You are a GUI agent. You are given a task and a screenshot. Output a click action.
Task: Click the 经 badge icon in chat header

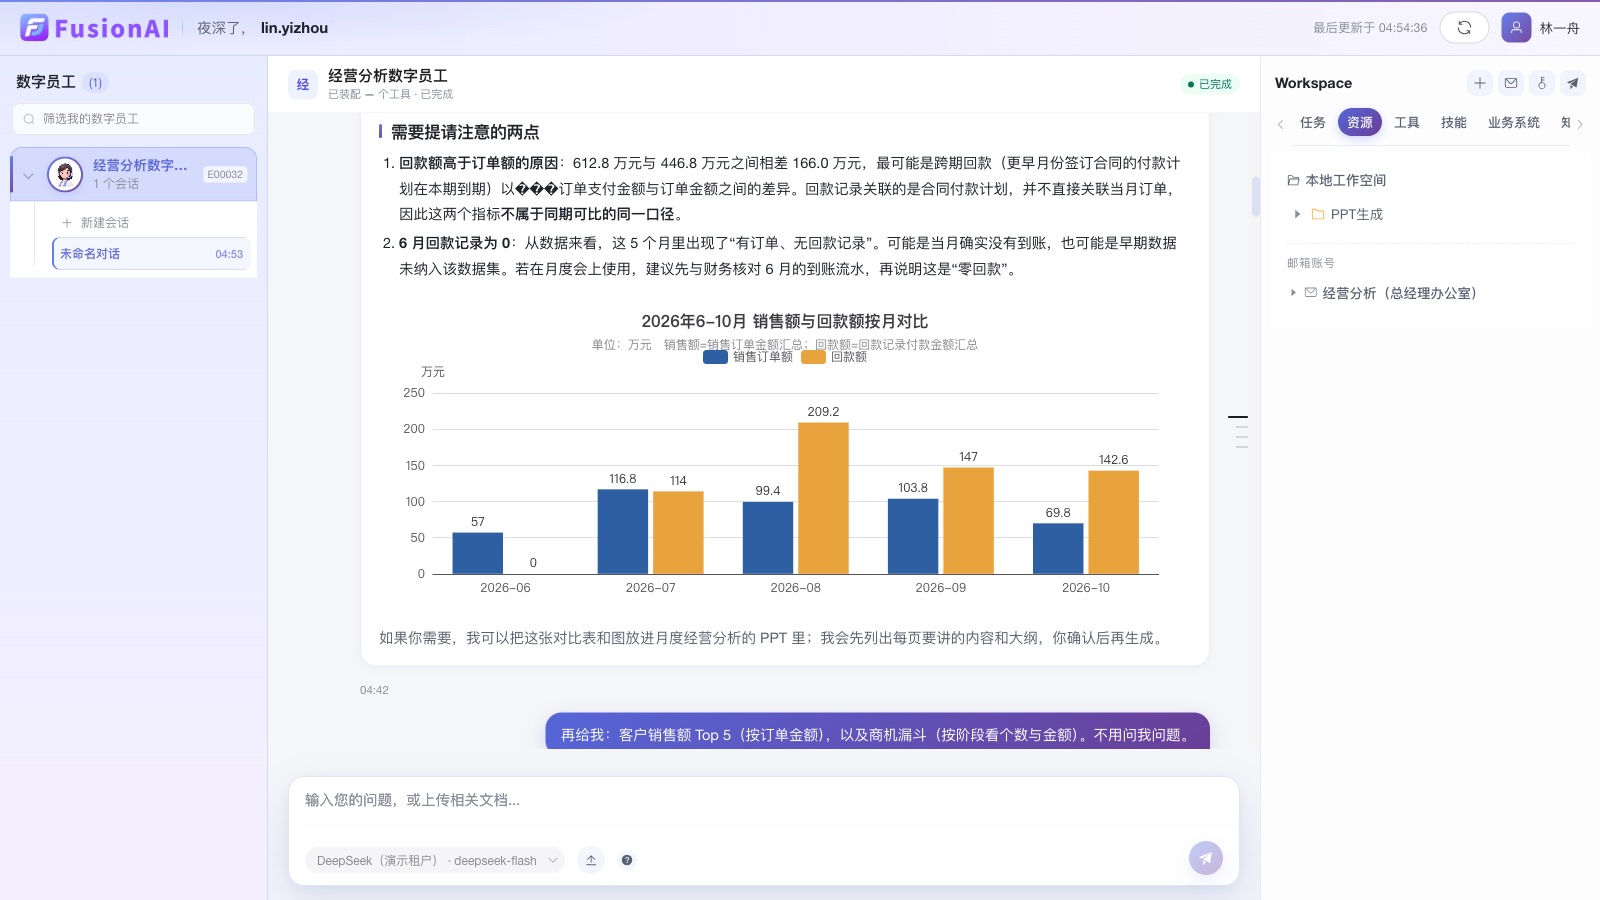[x=303, y=84]
